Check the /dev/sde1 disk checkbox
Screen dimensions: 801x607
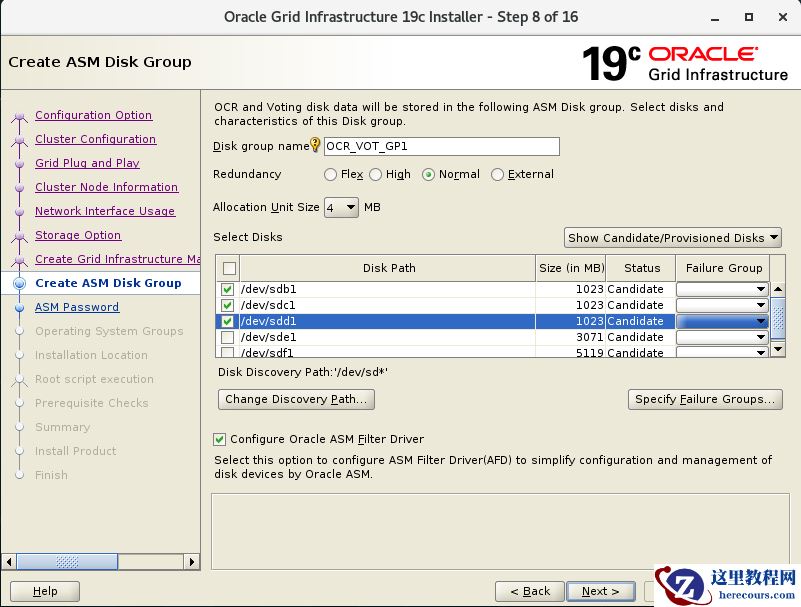tap(227, 337)
